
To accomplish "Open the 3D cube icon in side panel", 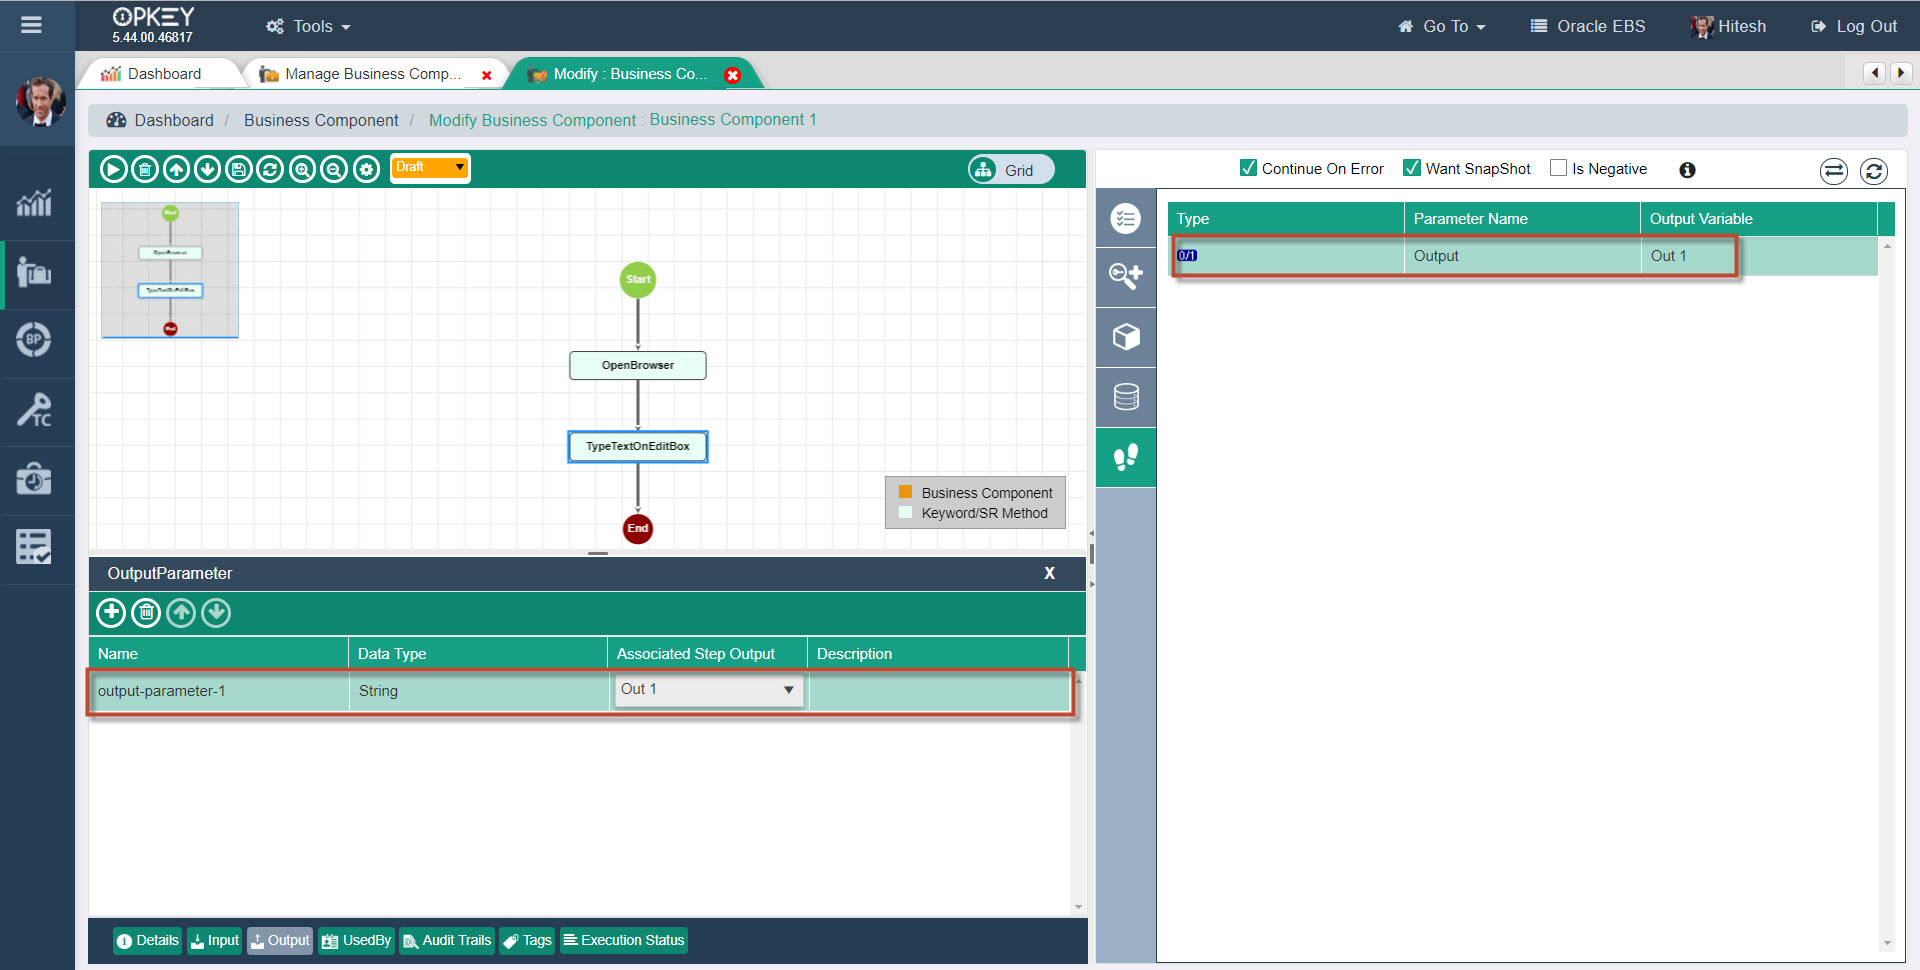I will (x=1126, y=337).
